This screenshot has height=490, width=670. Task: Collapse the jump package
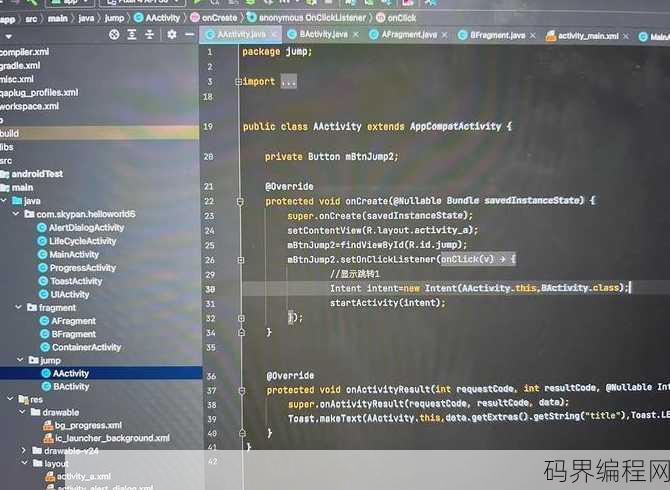click(x=21, y=360)
